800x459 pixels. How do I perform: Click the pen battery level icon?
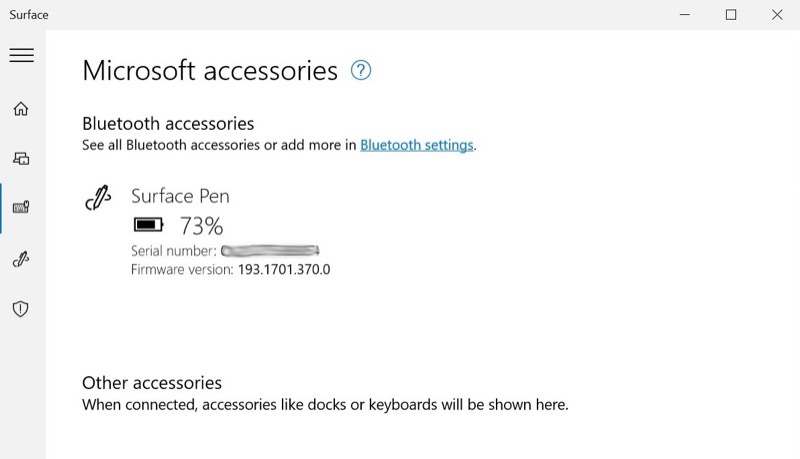pyautogui.click(x=148, y=224)
